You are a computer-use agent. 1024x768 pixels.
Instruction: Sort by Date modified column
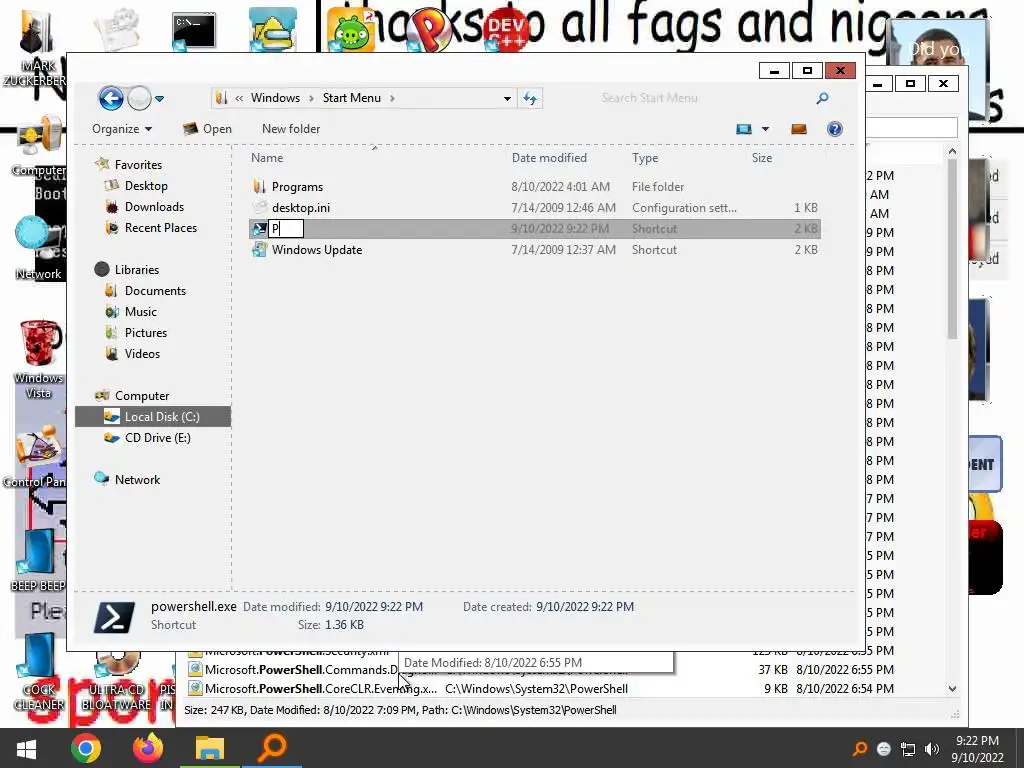[549, 158]
